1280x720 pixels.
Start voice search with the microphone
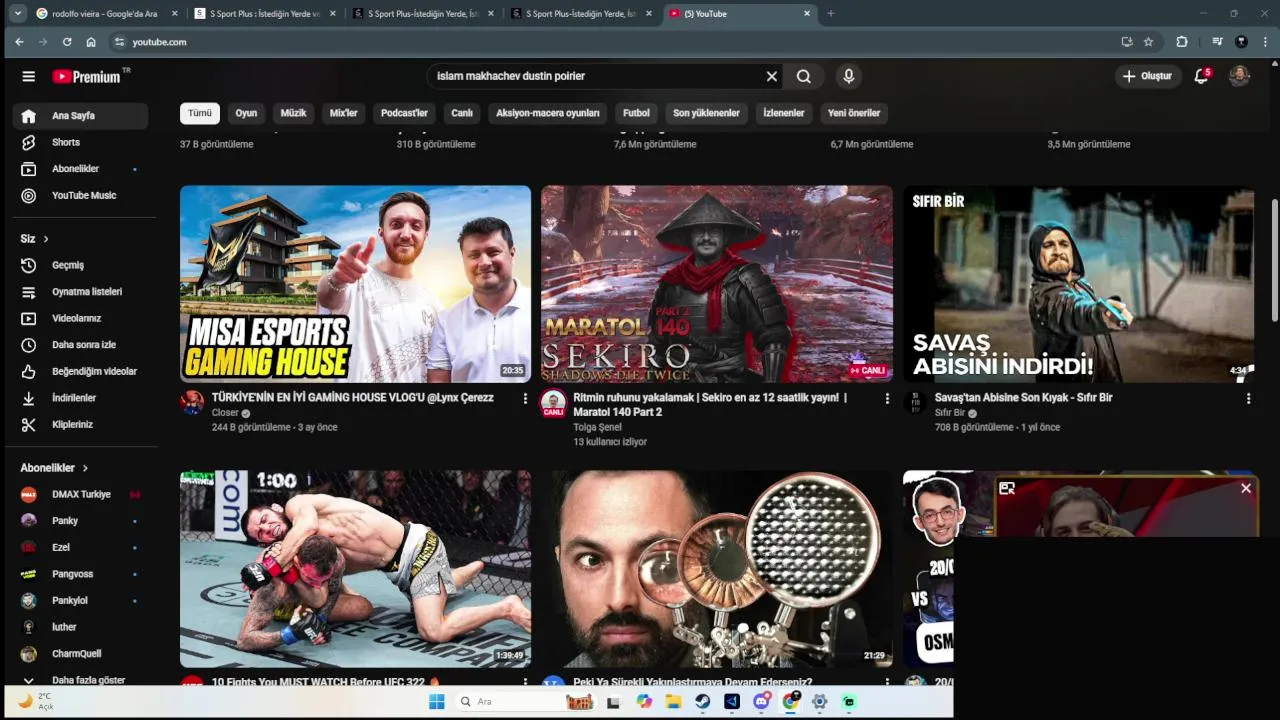[848, 76]
